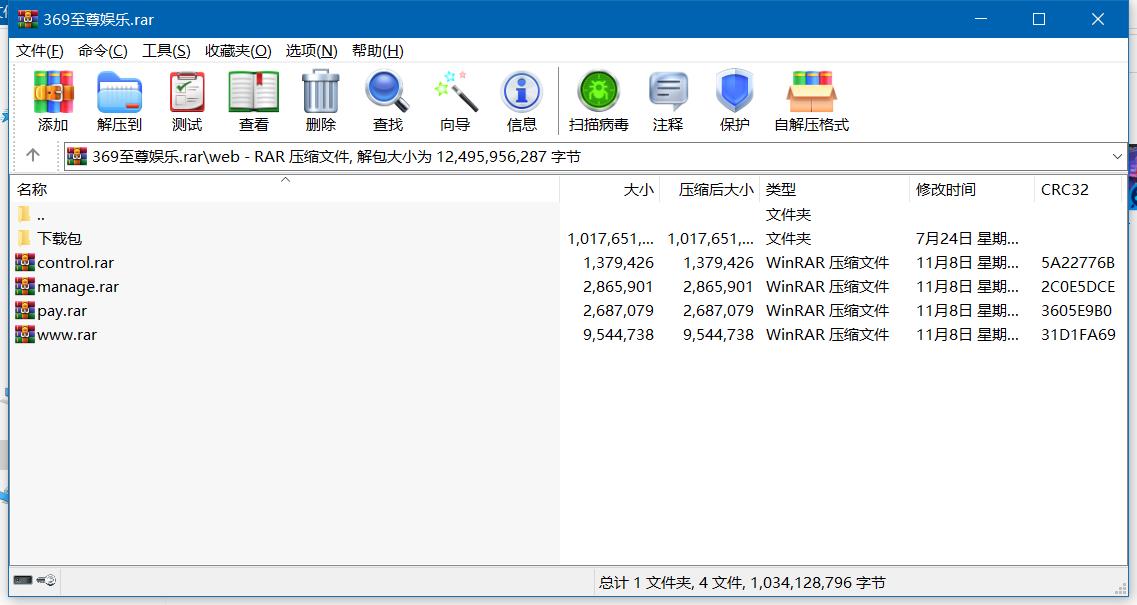The height and width of the screenshot is (605, 1137).
Task: Click the Delete (删除) trash bin icon
Action: (x=320, y=101)
